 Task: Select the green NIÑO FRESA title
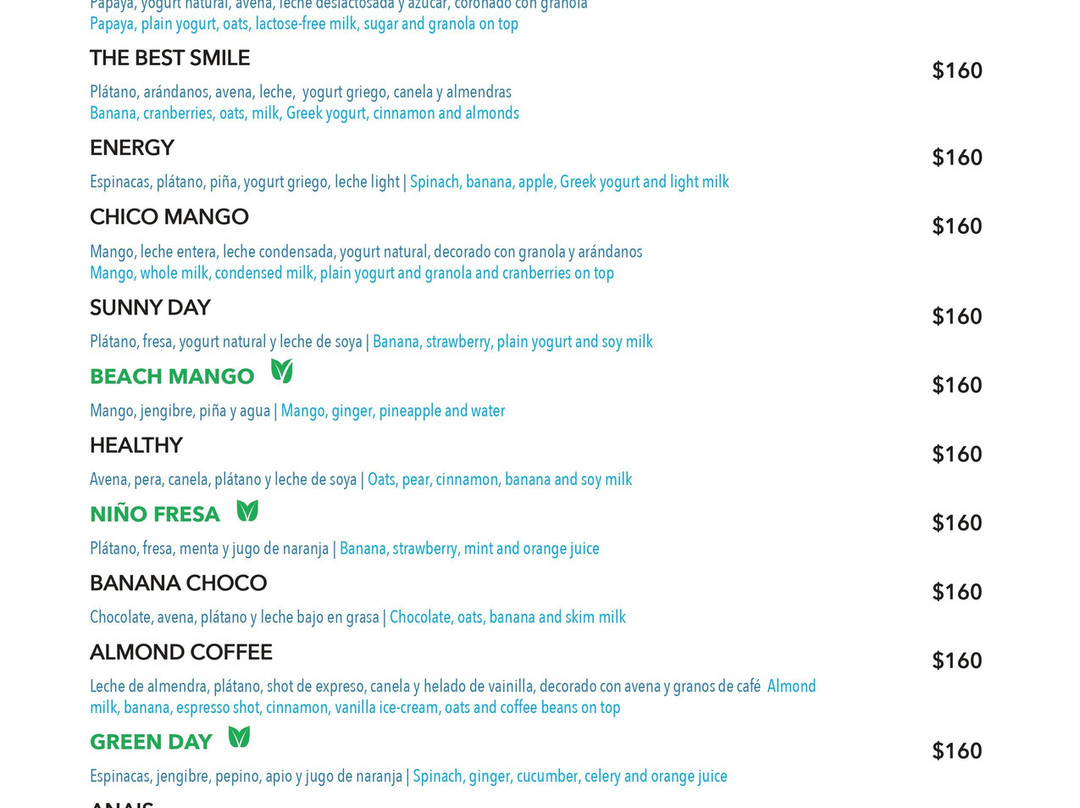[154, 514]
